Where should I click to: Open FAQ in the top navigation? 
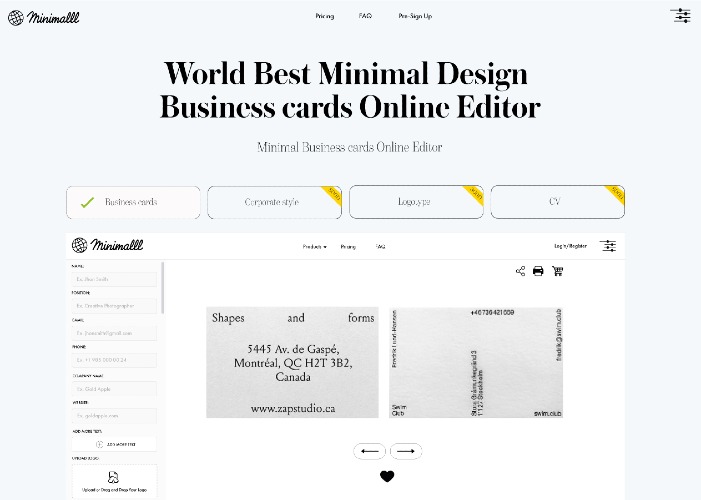coord(365,16)
